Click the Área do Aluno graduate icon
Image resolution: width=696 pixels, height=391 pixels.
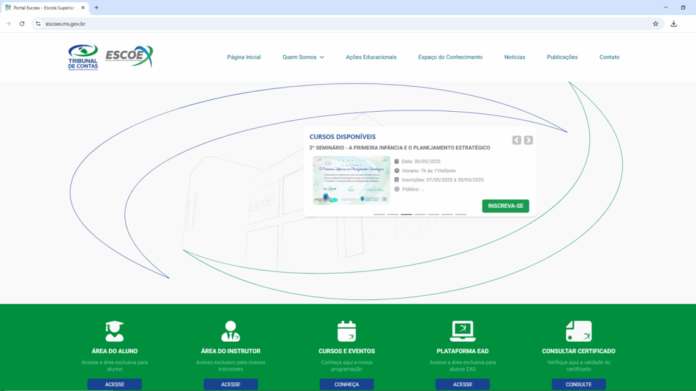click(114, 331)
